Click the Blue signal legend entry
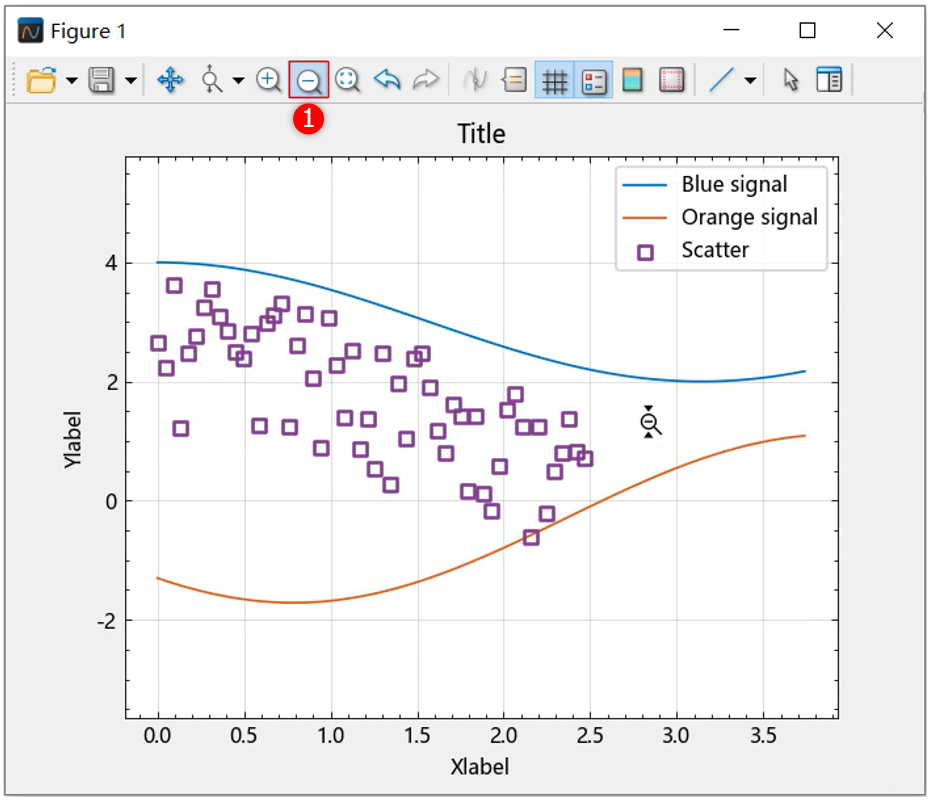 click(734, 184)
